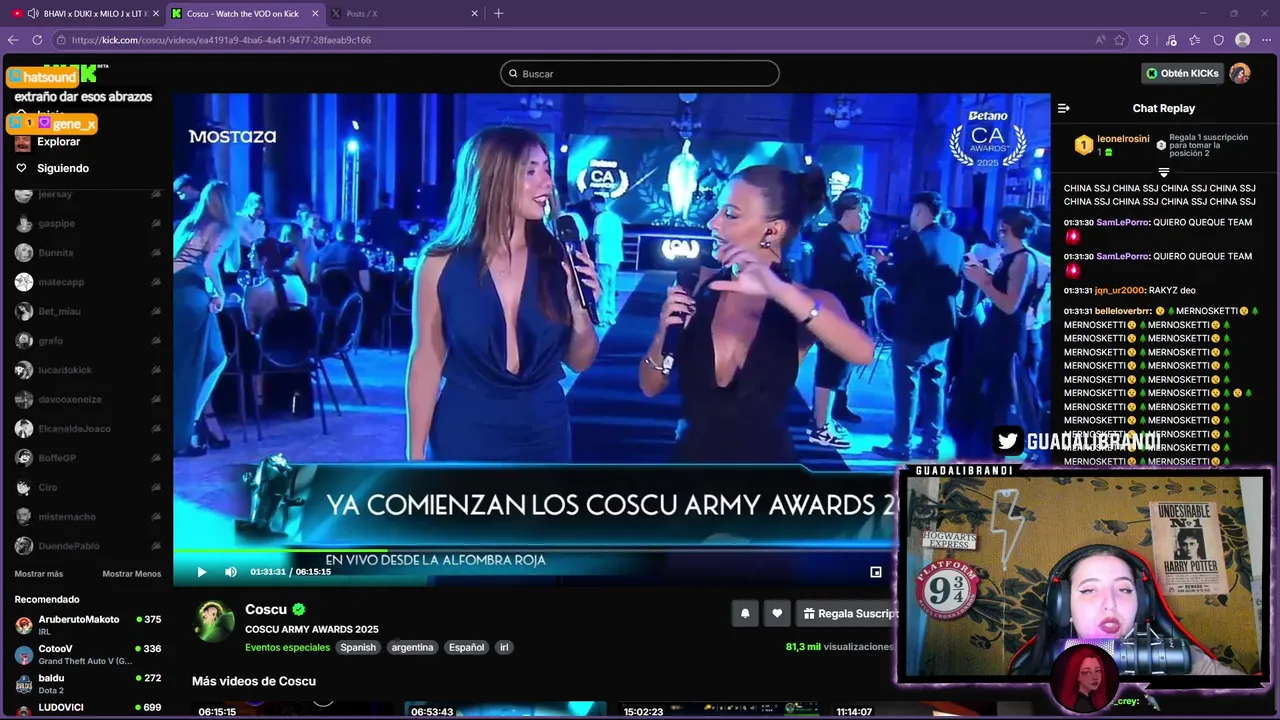Click the read aloud icon
Screen dimensions: 1280x720
pyautogui.click(x=1100, y=40)
